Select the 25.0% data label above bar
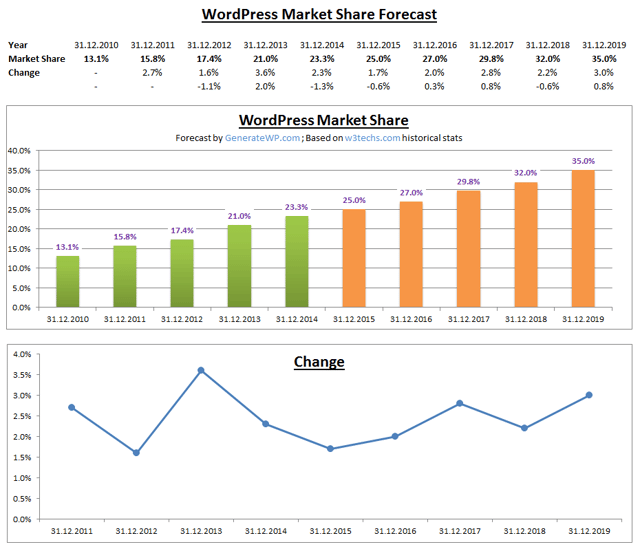 coord(354,200)
